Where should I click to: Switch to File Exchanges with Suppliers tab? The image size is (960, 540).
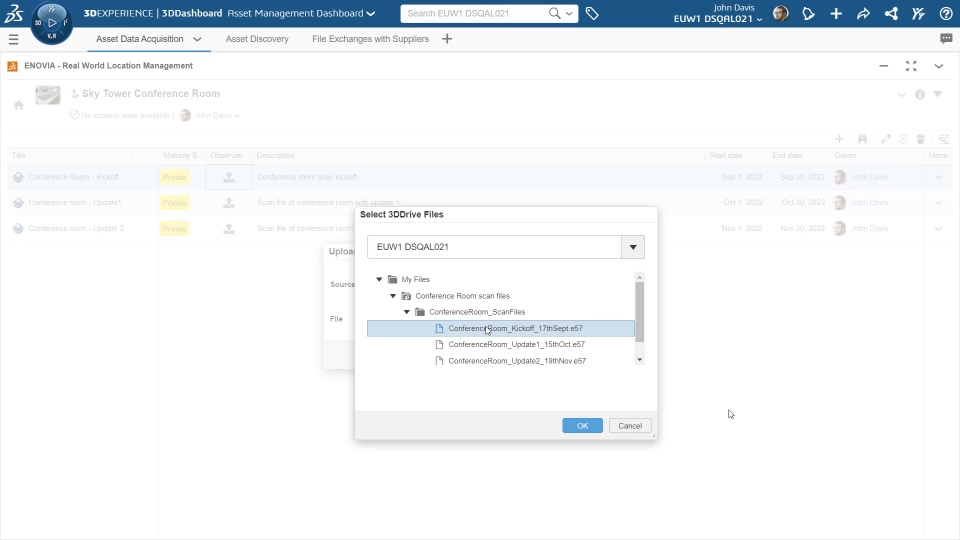pyautogui.click(x=370, y=39)
